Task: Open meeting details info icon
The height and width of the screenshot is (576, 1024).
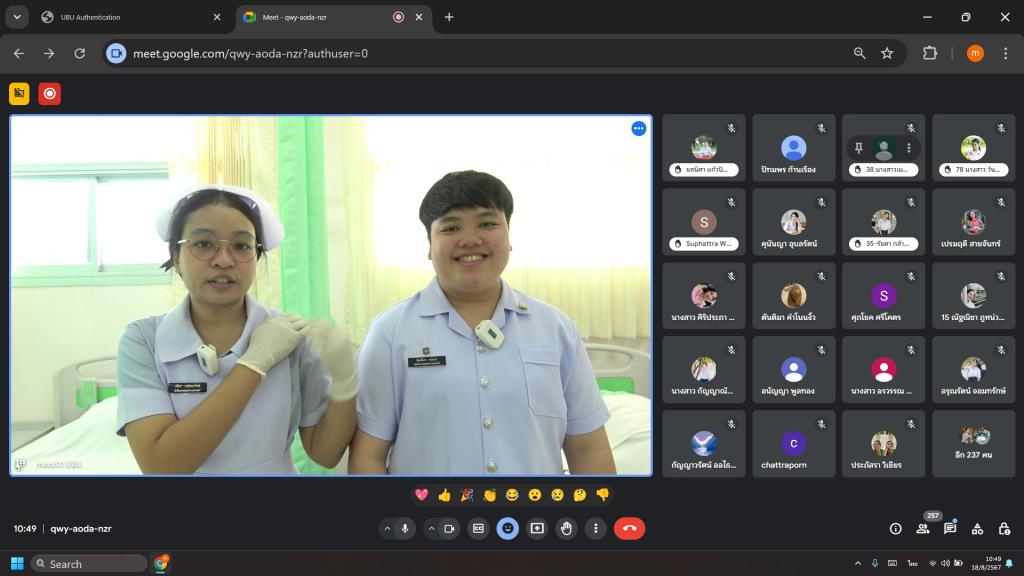Action: pyautogui.click(x=895, y=528)
